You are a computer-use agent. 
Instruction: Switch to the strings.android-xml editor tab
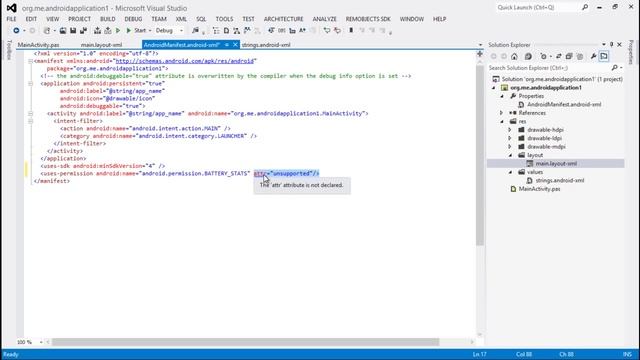point(266,45)
